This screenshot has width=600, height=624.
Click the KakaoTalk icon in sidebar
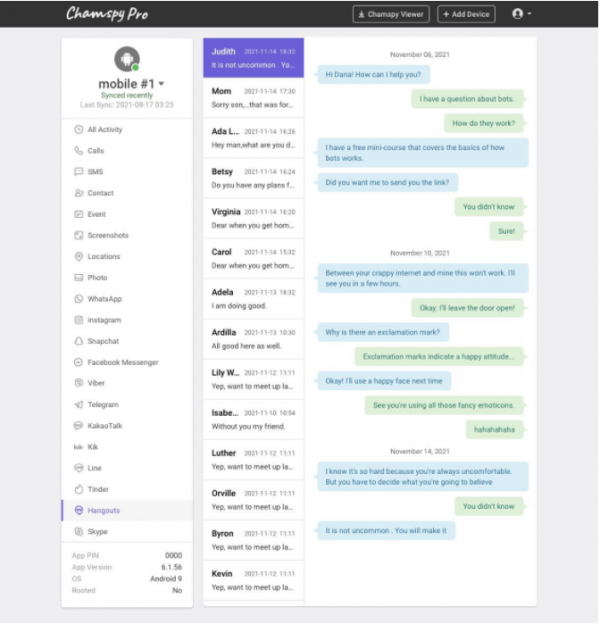click(79, 425)
